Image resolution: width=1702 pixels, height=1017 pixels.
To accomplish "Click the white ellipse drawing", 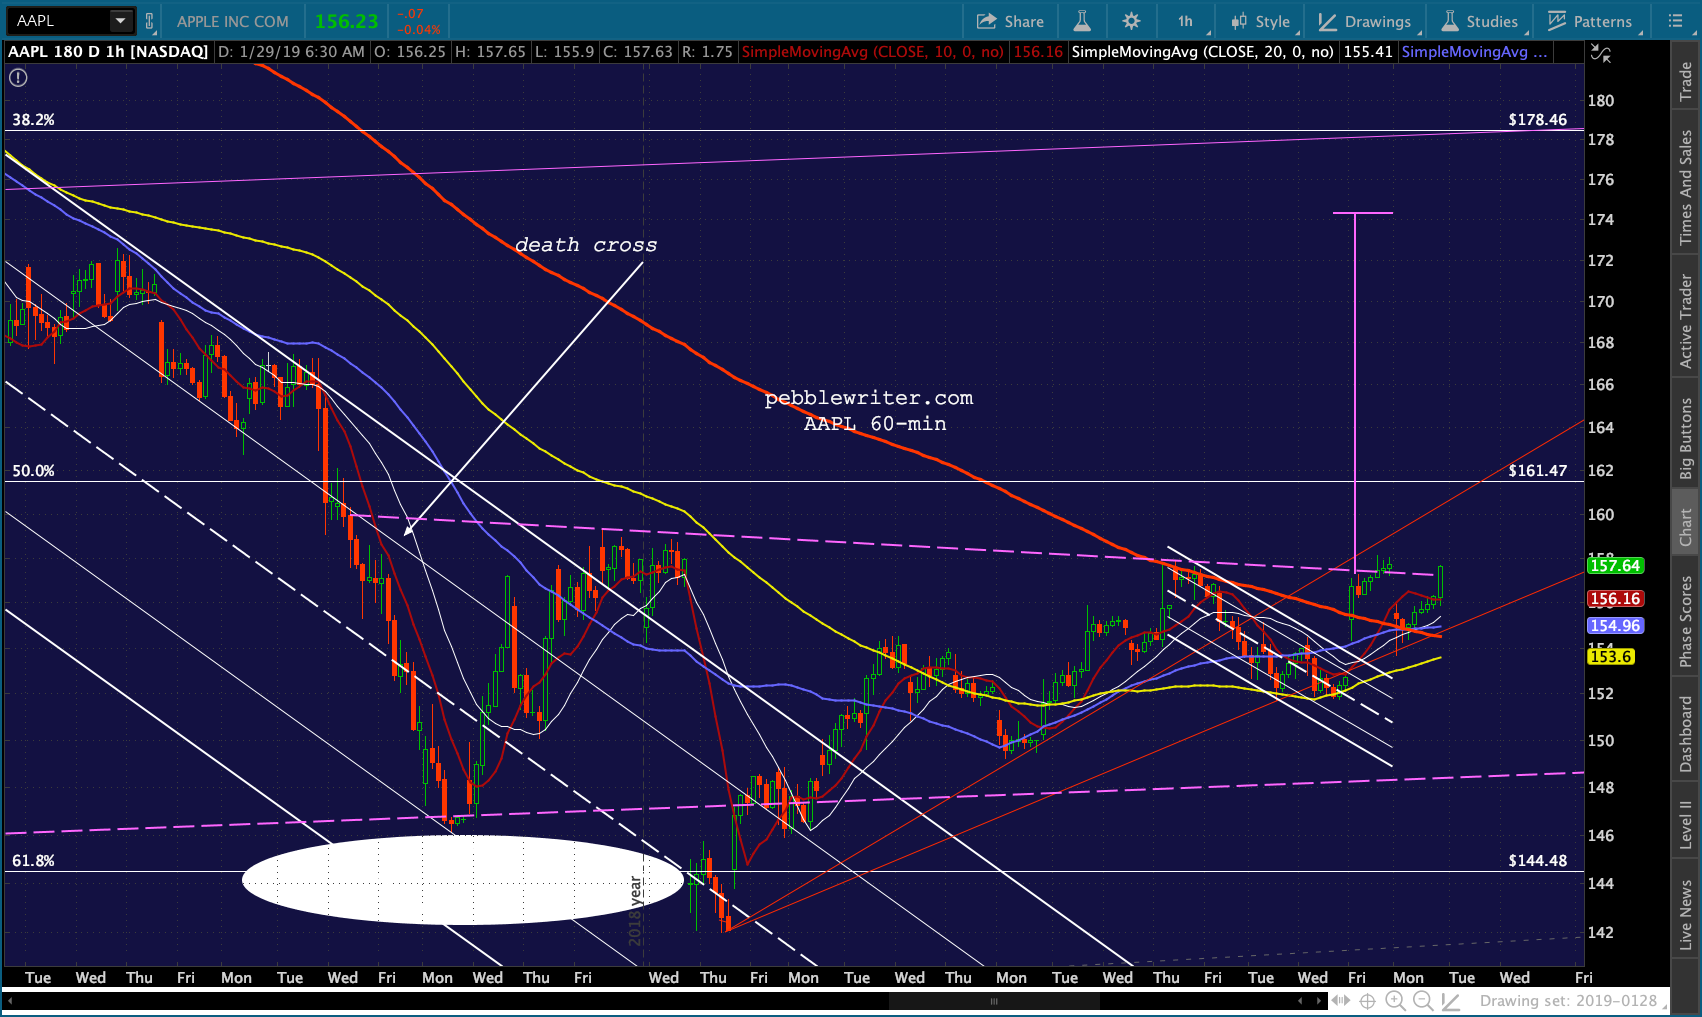I will click(462, 880).
